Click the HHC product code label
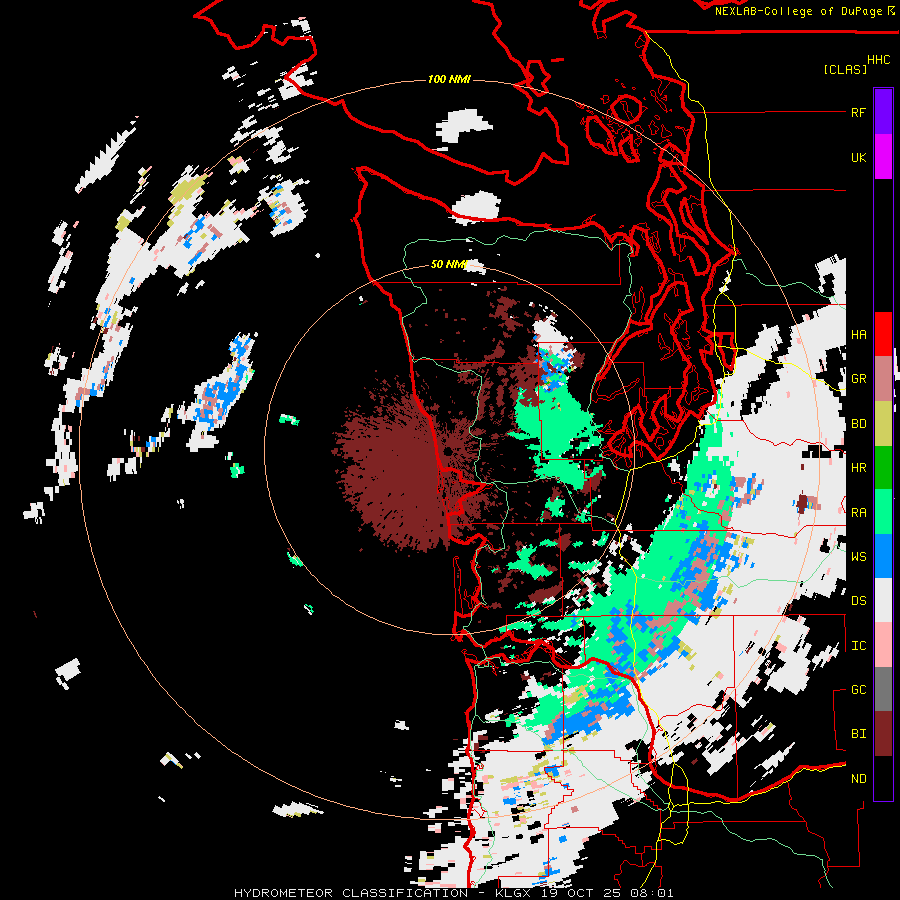The width and height of the screenshot is (900, 900). (x=879, y=59)
